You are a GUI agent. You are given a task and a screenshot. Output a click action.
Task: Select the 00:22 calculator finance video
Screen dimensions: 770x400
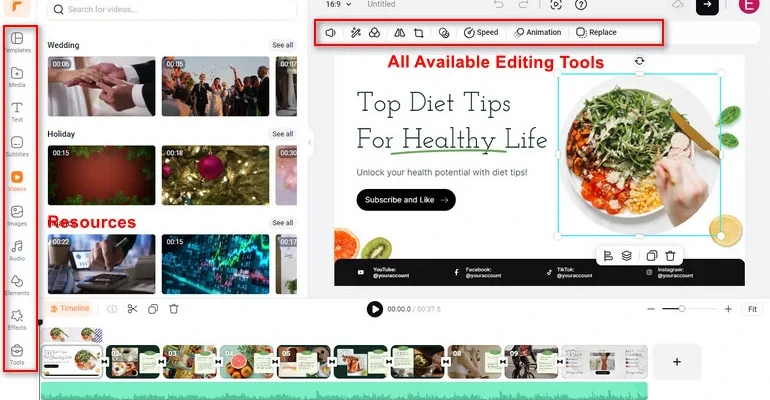coord(102,264)
